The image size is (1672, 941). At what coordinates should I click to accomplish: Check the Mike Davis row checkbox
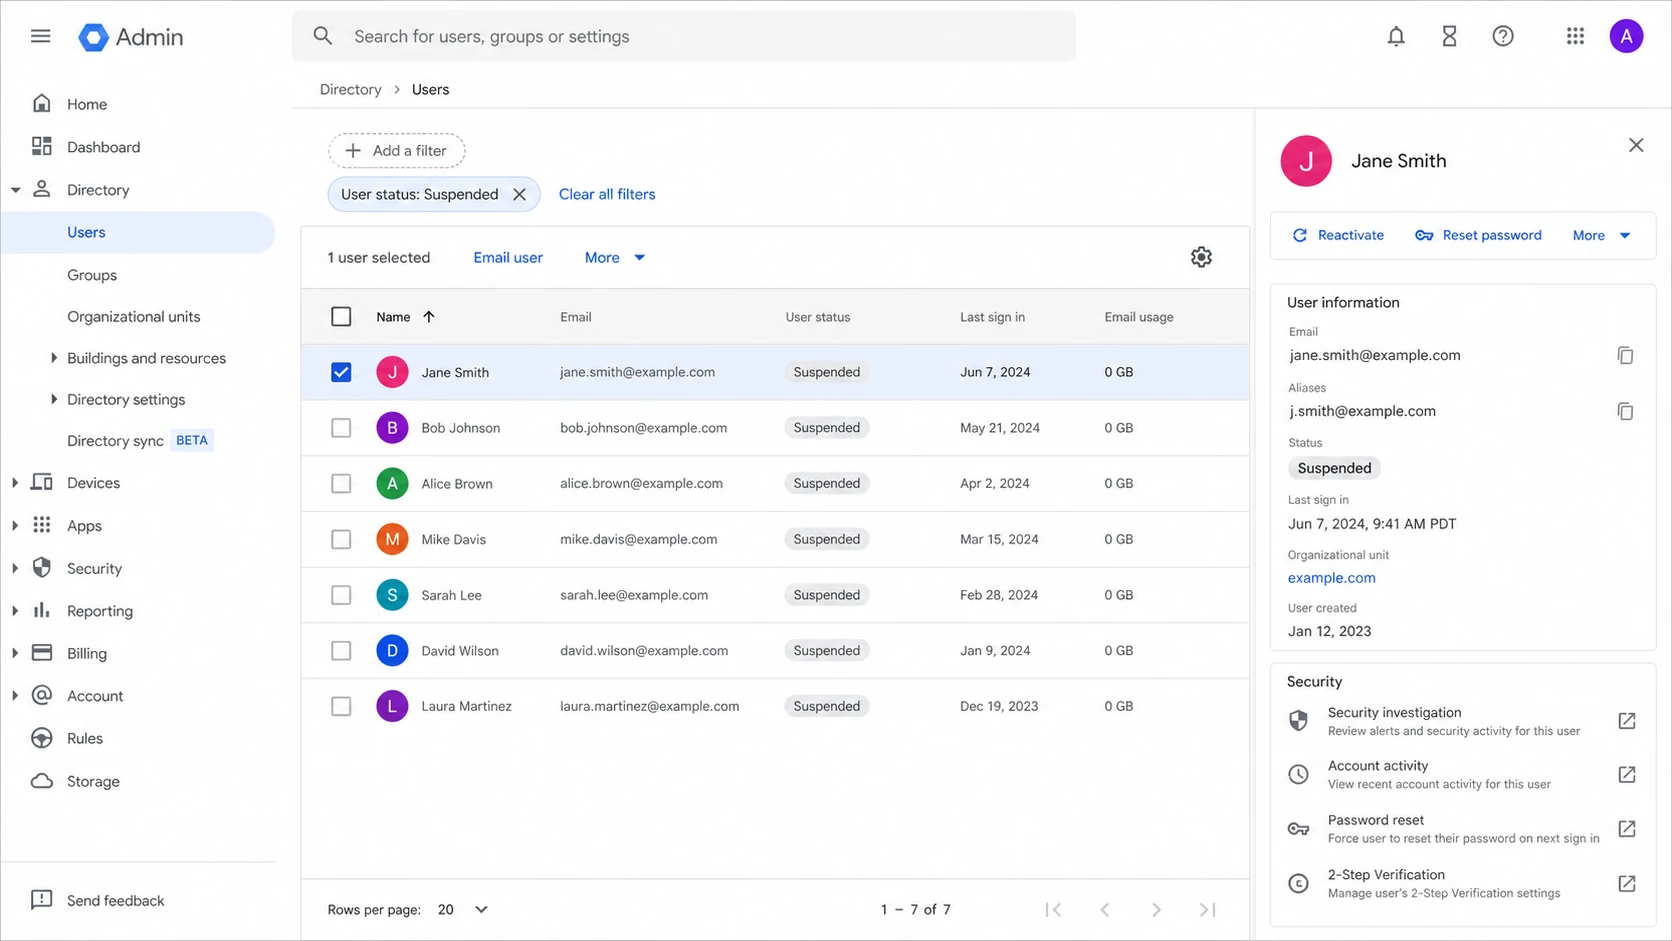341,539
